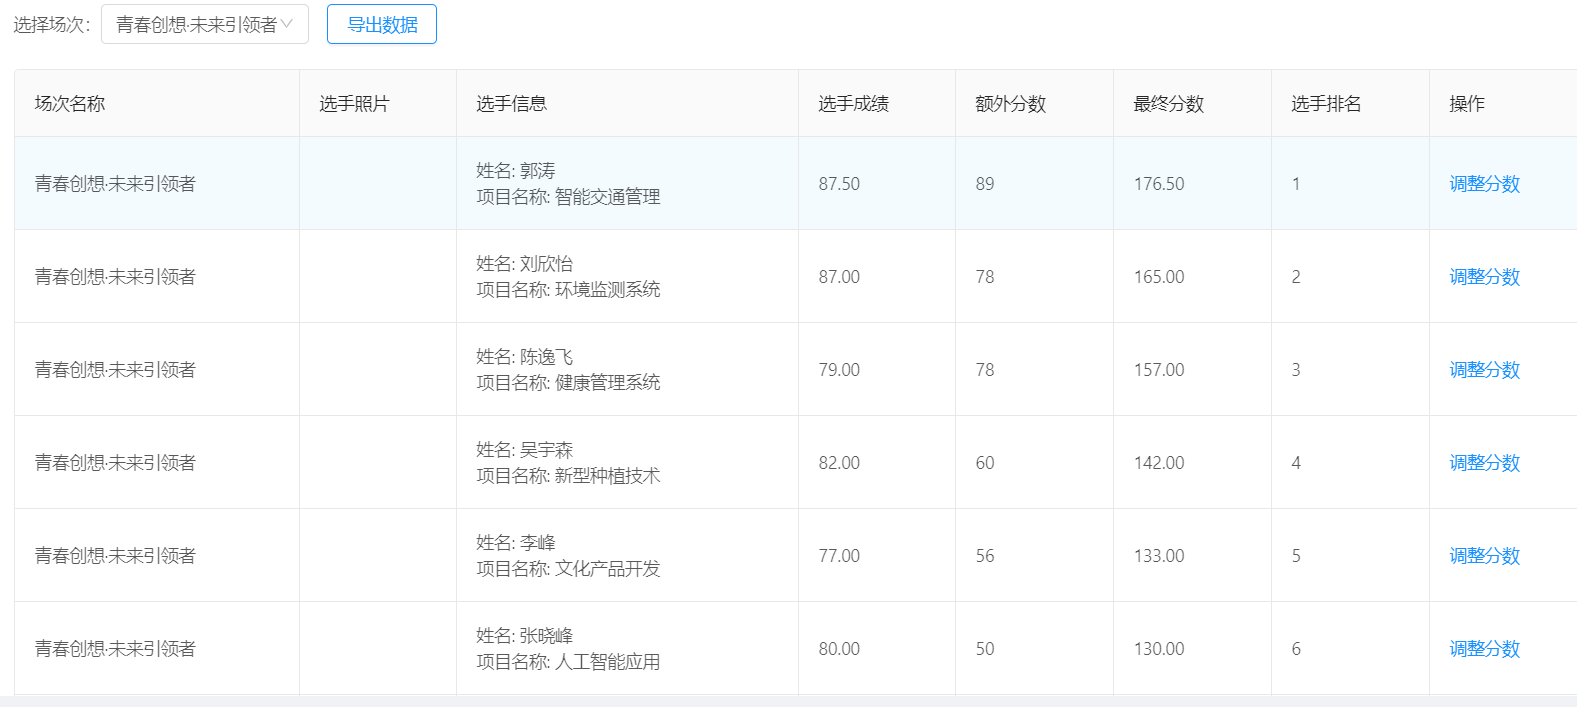Click the 选择场次 label
The image size is (1577, 707).
coord(51,24)
